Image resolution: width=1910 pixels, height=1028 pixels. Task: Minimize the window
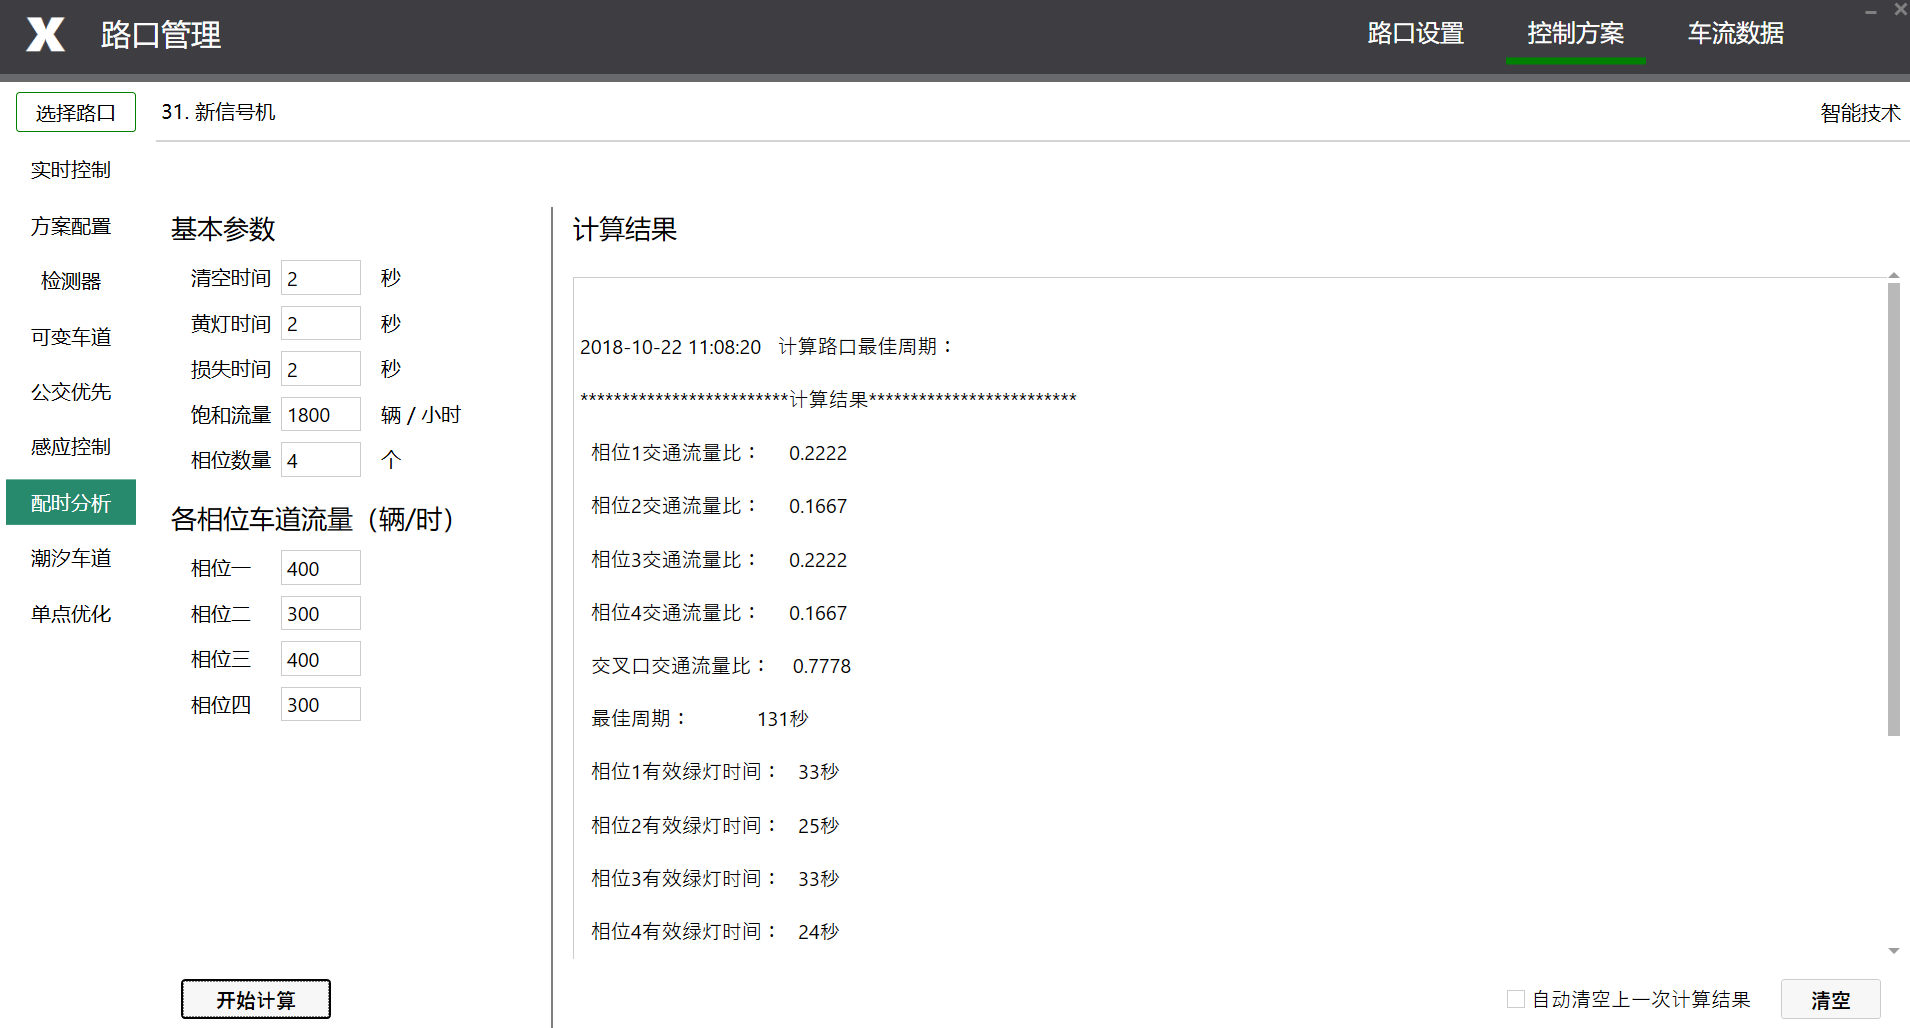(1870, 11)
